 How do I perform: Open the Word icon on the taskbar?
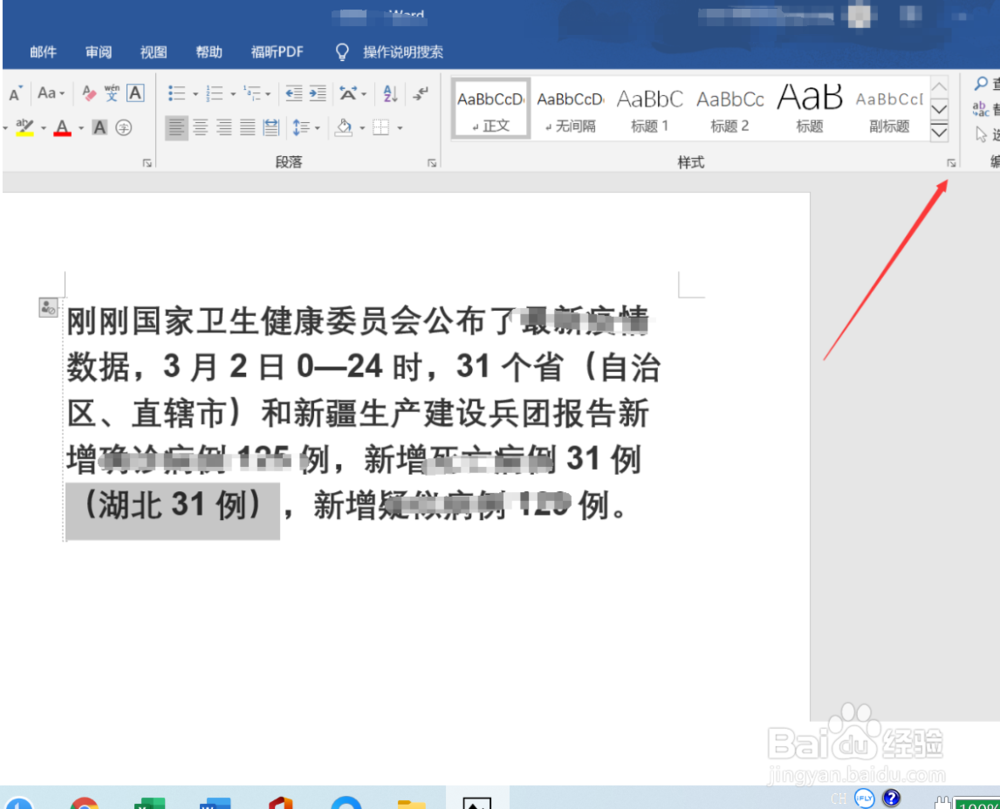click(x=215, y=803)
